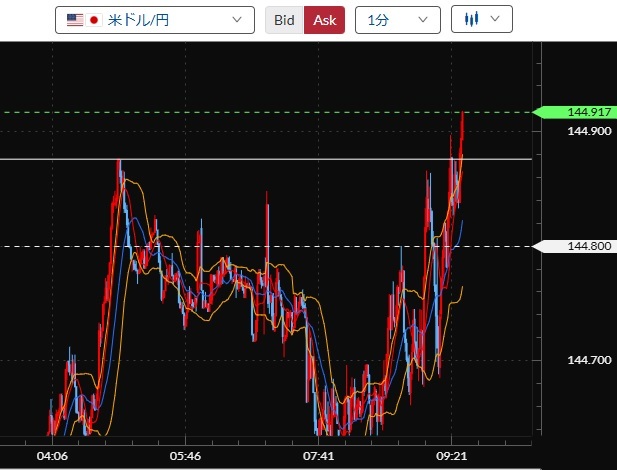The image size is (617, 470).
Task: Click the 05:46 time axis label
Action: [x=185, y=456]
